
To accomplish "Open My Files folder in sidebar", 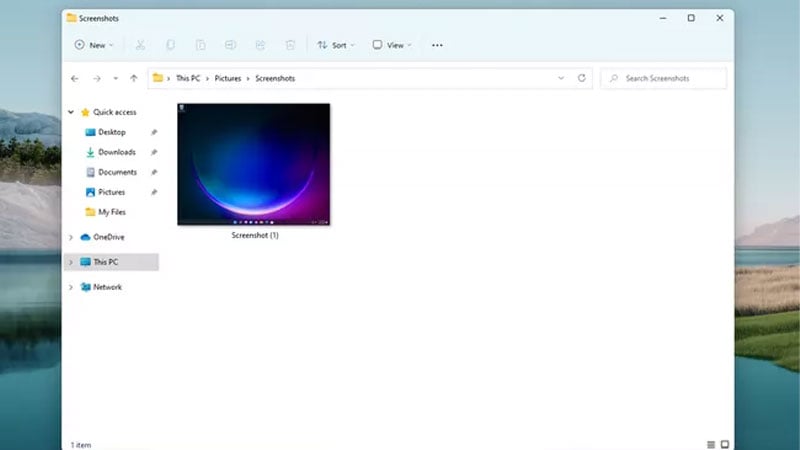I will click(112, 212).
